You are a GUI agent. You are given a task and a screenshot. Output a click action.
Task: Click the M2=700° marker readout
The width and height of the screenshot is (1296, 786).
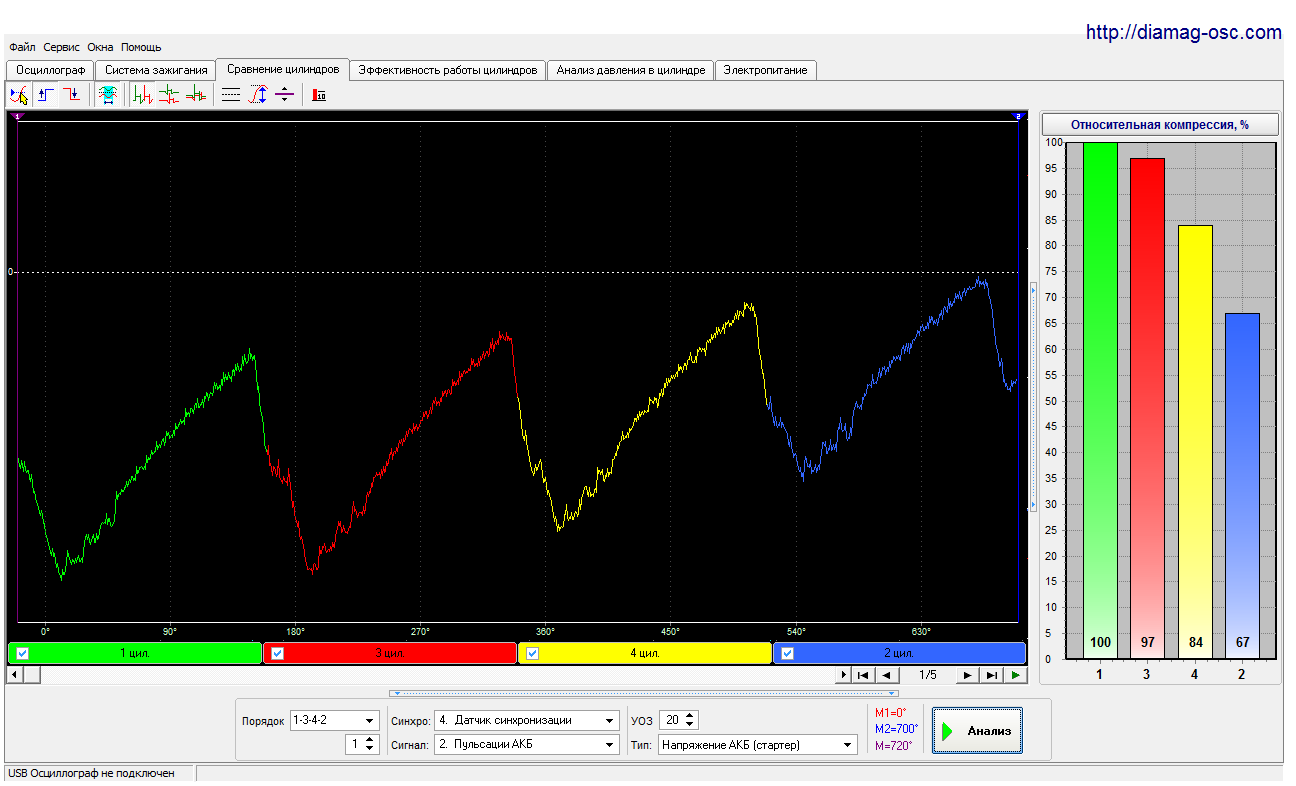(x=896, y=729)
